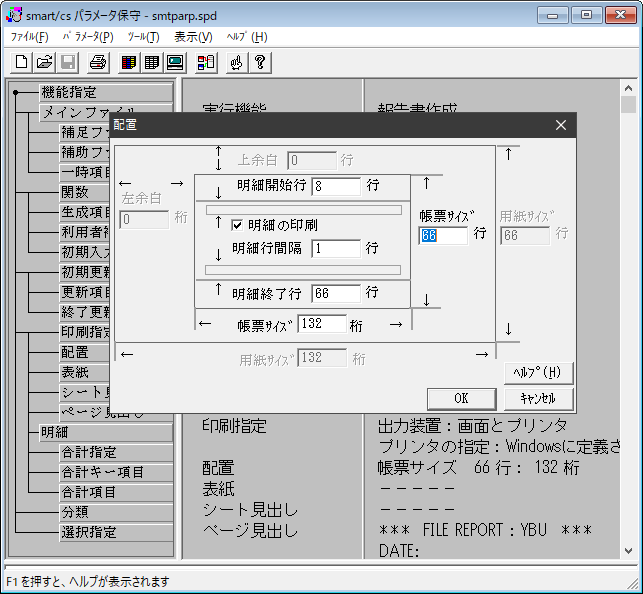
Task: Click the table grid toolbar icon
Action: [x=151, y=63]
